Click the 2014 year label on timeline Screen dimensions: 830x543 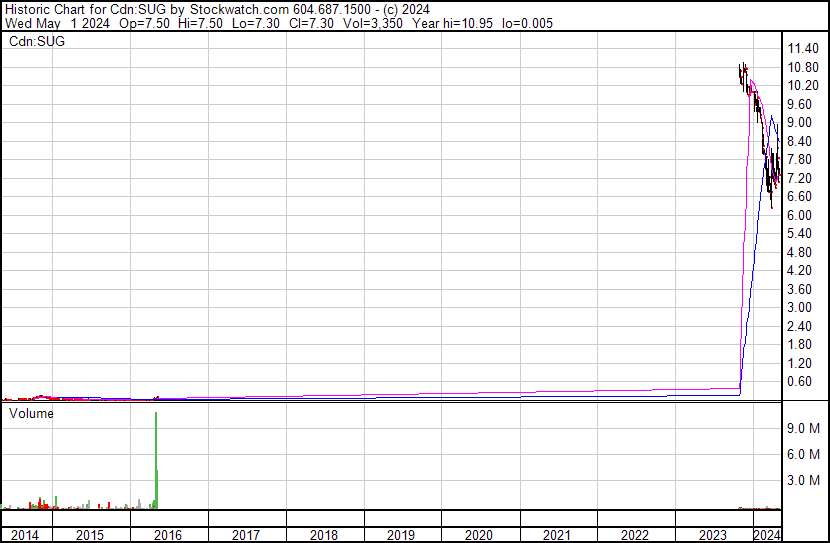25,535
